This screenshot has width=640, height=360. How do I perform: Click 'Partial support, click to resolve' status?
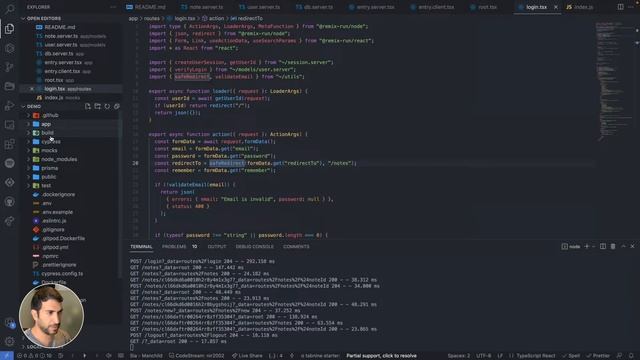[x=381, y=356]
